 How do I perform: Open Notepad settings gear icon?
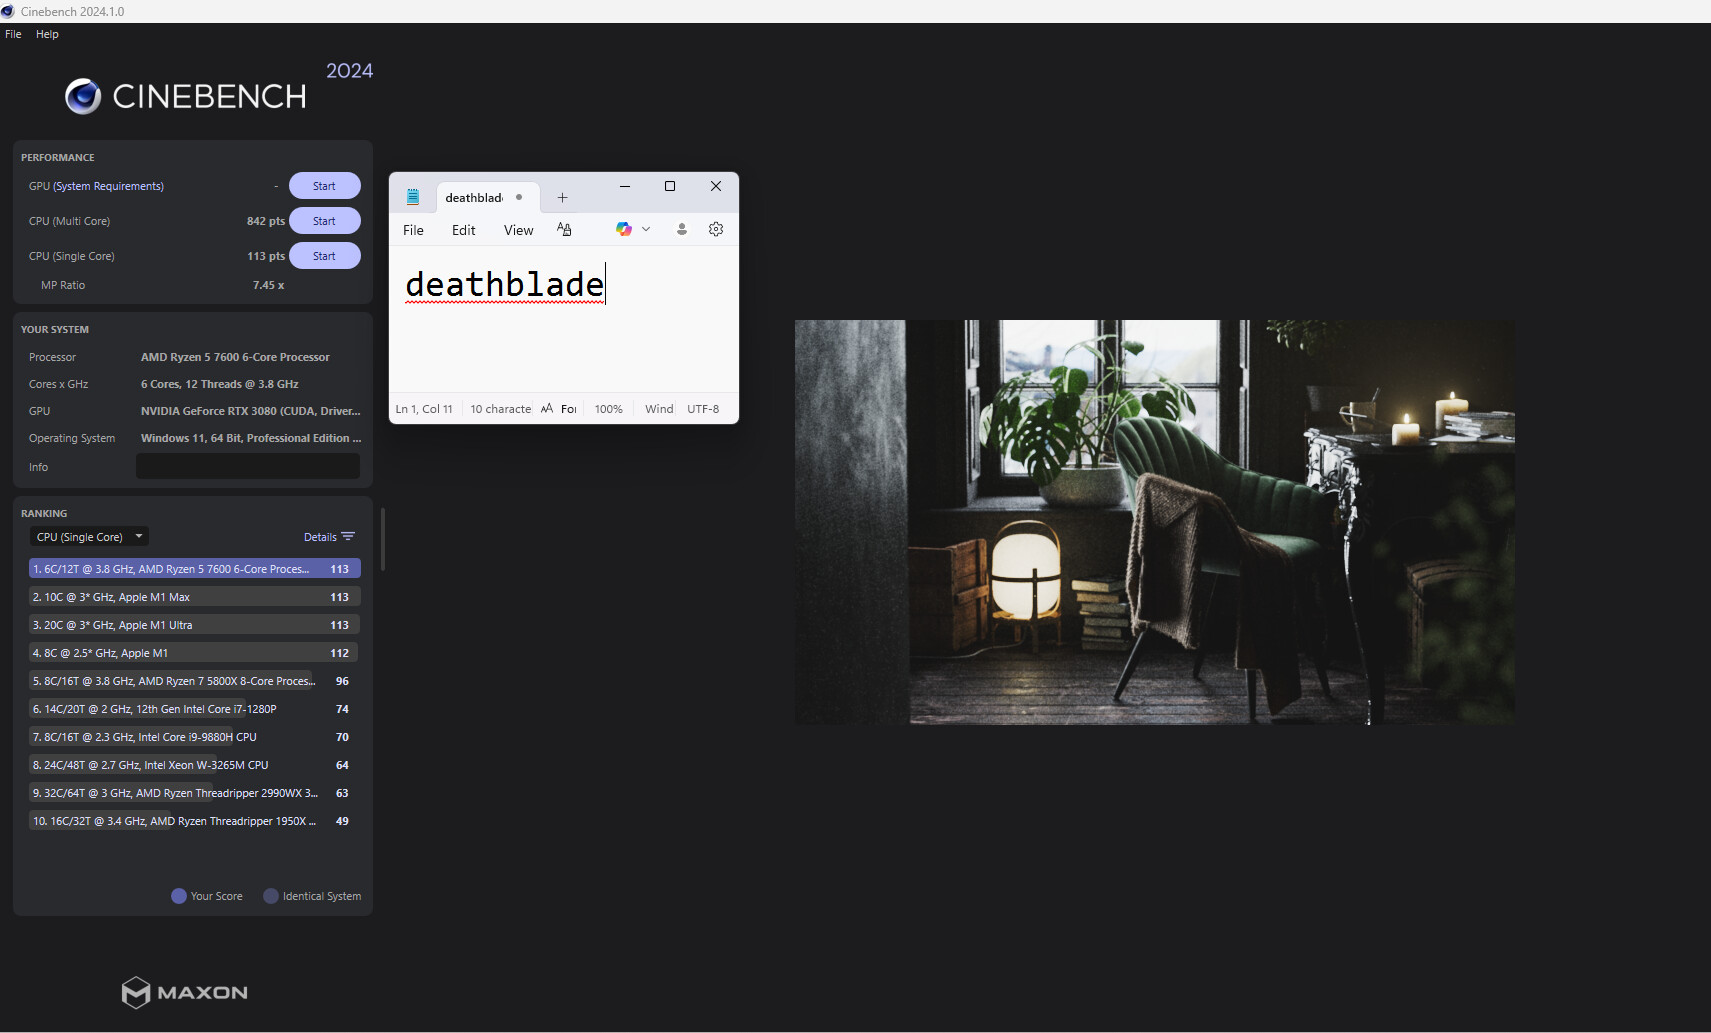coord(716,229)
